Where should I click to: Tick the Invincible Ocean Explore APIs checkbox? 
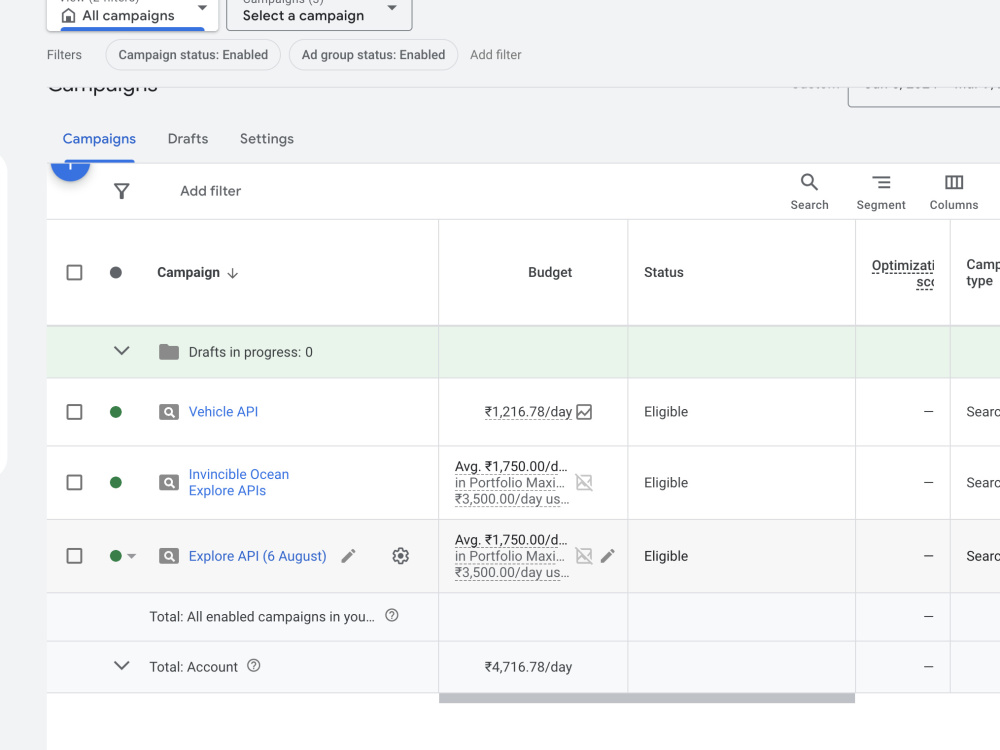(x=75, y=482)
